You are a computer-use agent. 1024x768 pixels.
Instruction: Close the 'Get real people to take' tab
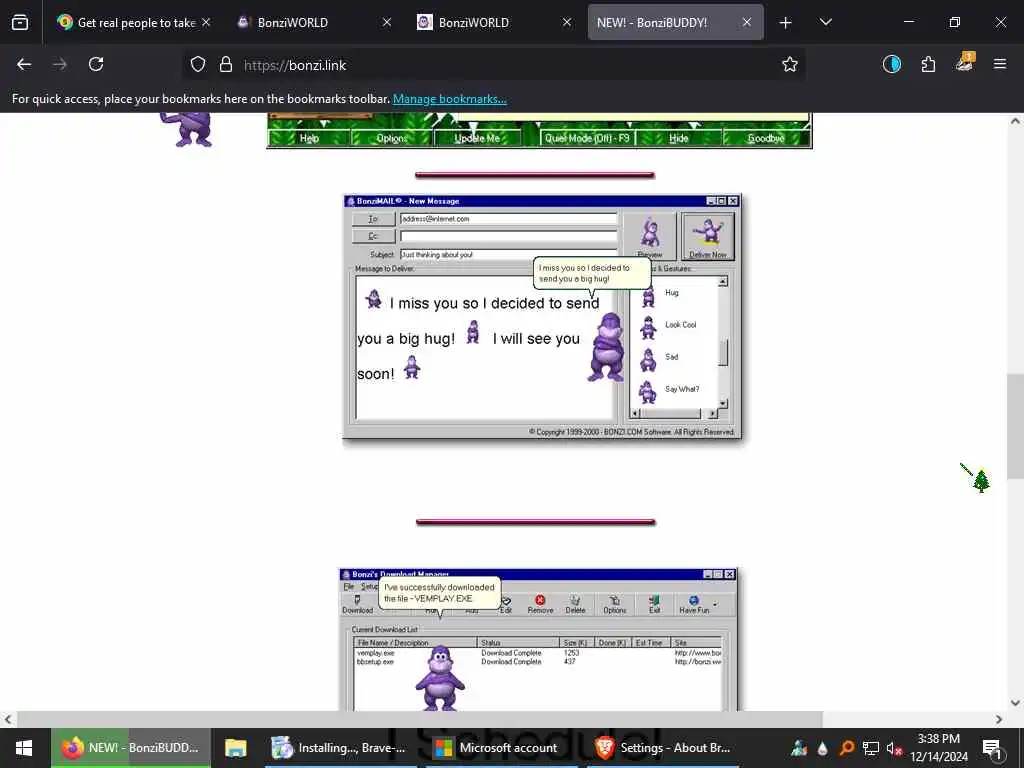coord(206,22)
